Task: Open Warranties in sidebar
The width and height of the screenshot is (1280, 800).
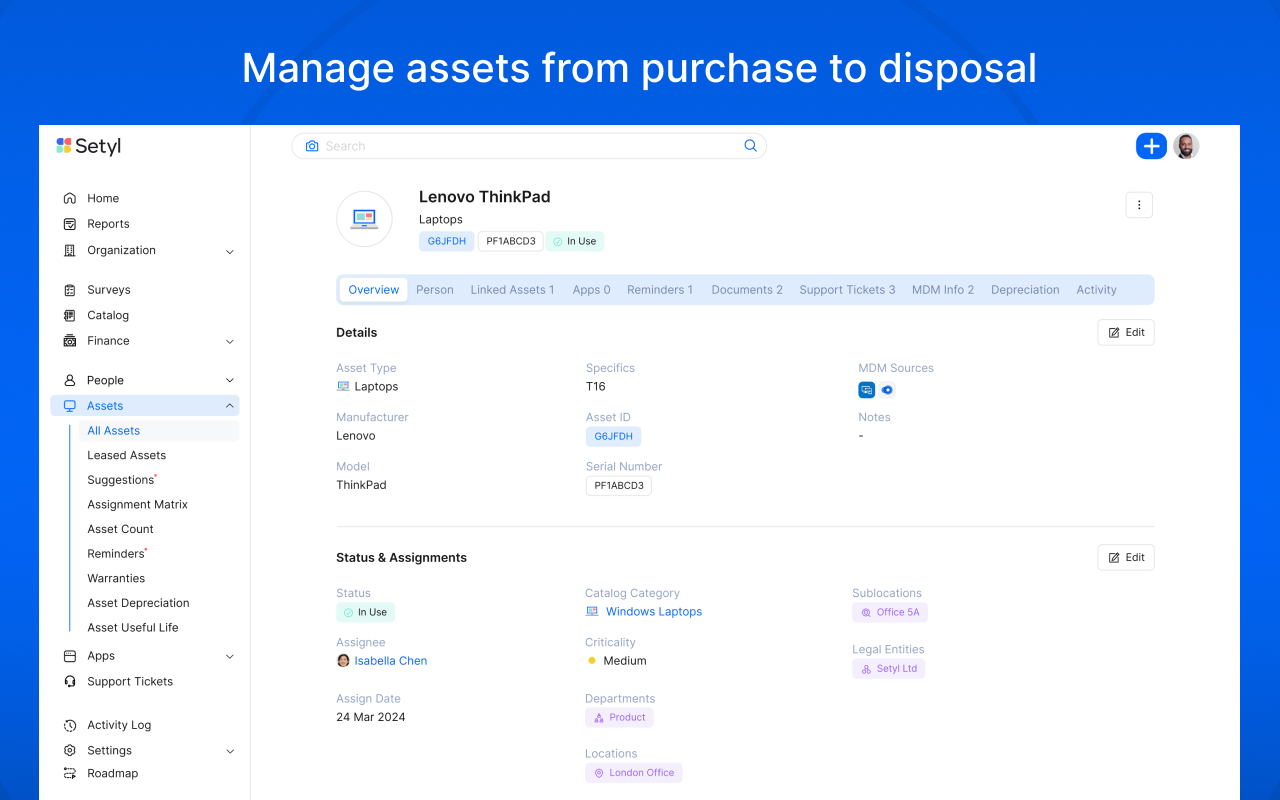Action: pyautogui.click(x=116, y=578)
